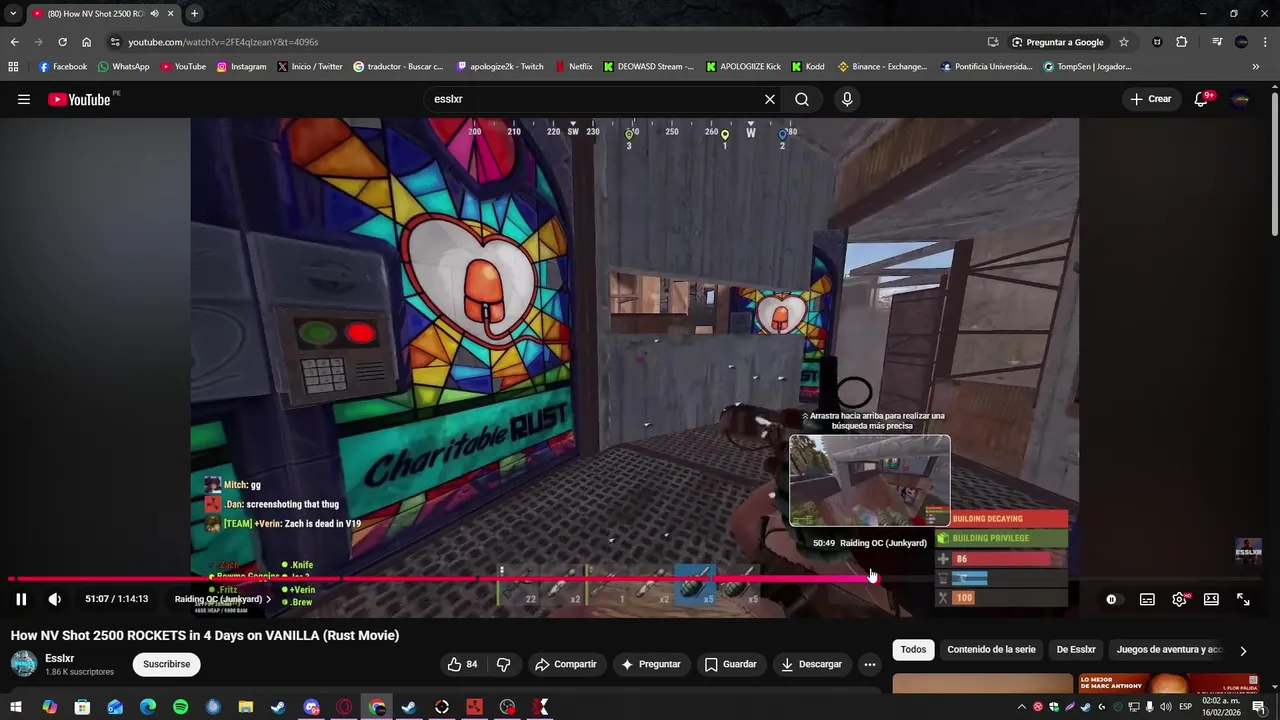Mute the video volume speaker icon
The image size is (1280, 720).
point(55,599)
